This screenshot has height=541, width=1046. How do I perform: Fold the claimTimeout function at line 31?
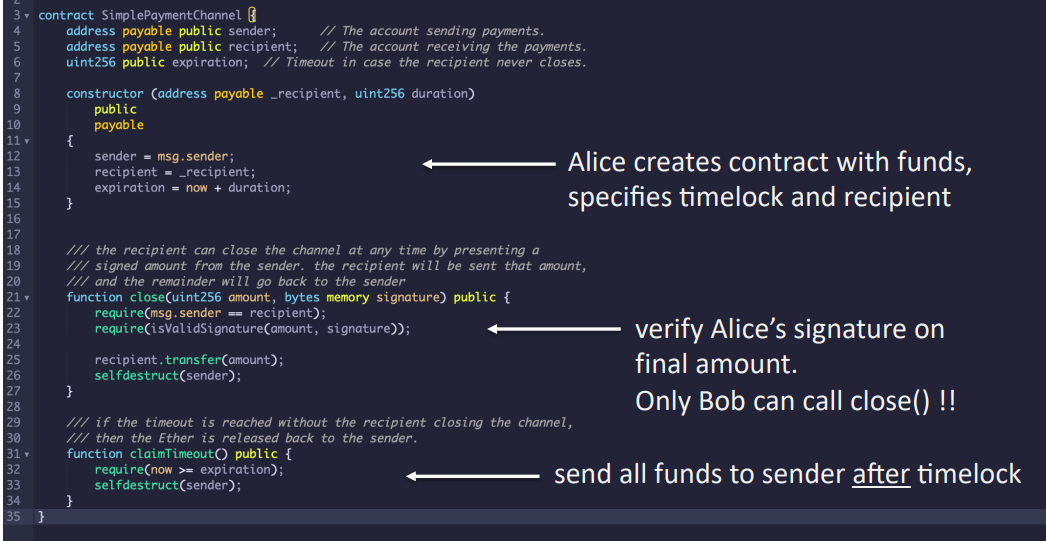[x=27, y=454]
